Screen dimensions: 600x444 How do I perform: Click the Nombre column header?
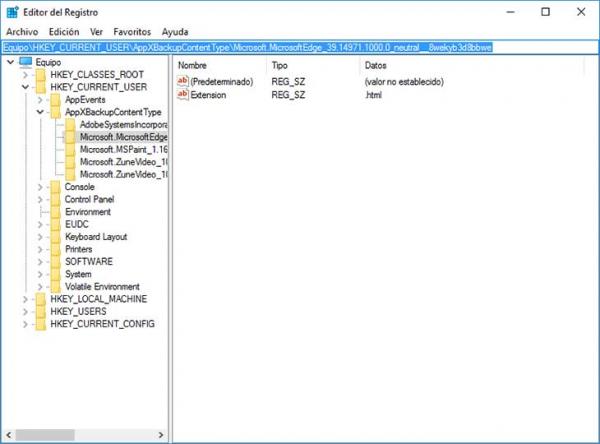pos(220,65)
